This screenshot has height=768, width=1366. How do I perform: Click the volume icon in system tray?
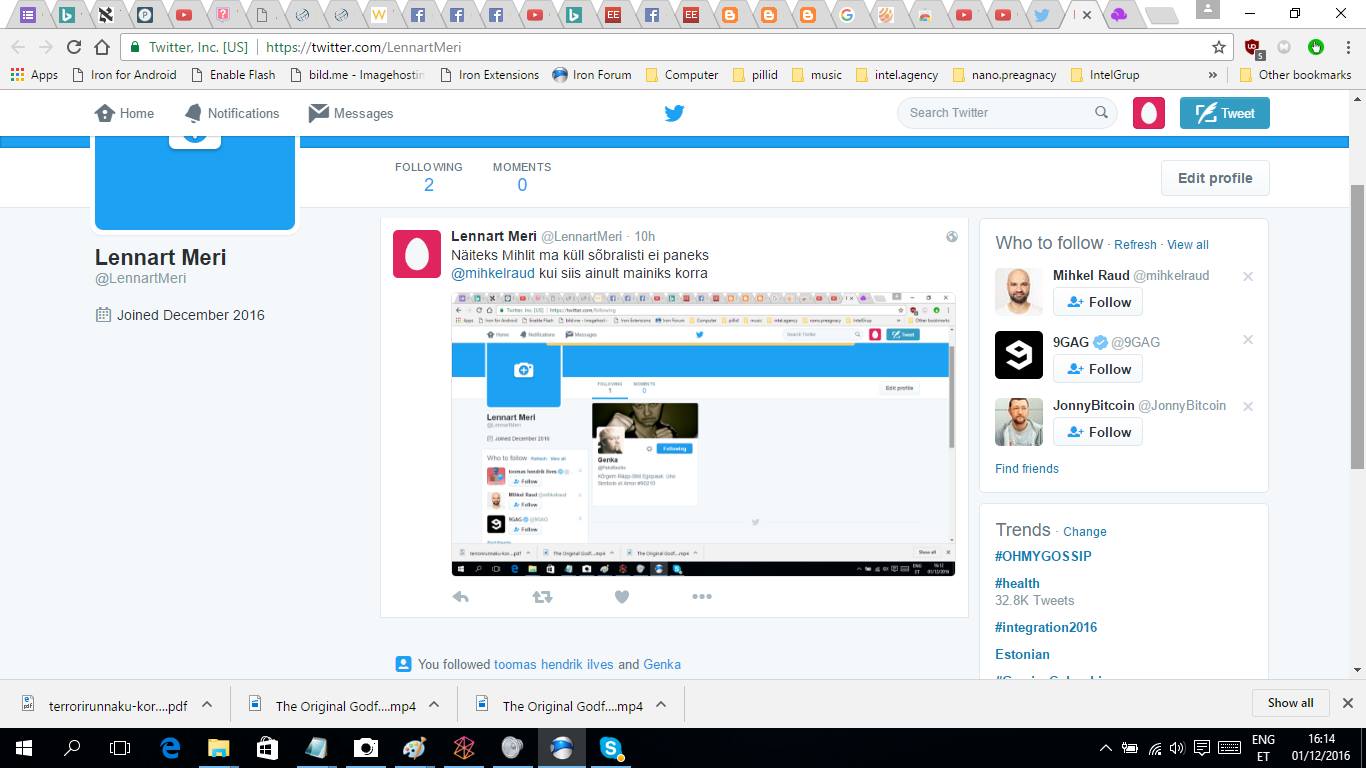(1177, 748)
